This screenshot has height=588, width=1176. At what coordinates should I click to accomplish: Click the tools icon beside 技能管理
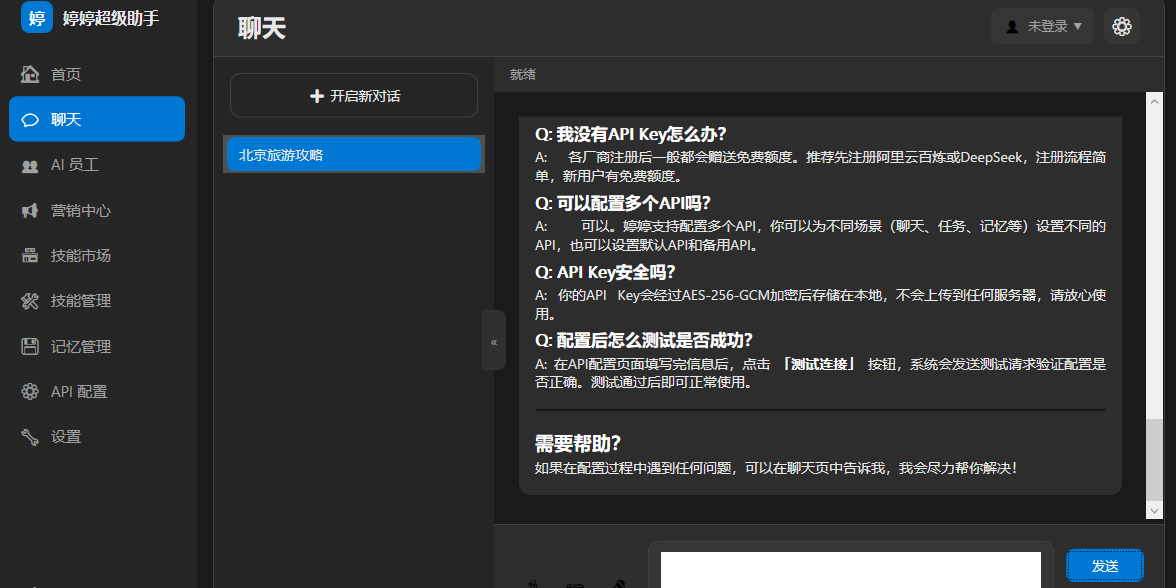(30, 302)
